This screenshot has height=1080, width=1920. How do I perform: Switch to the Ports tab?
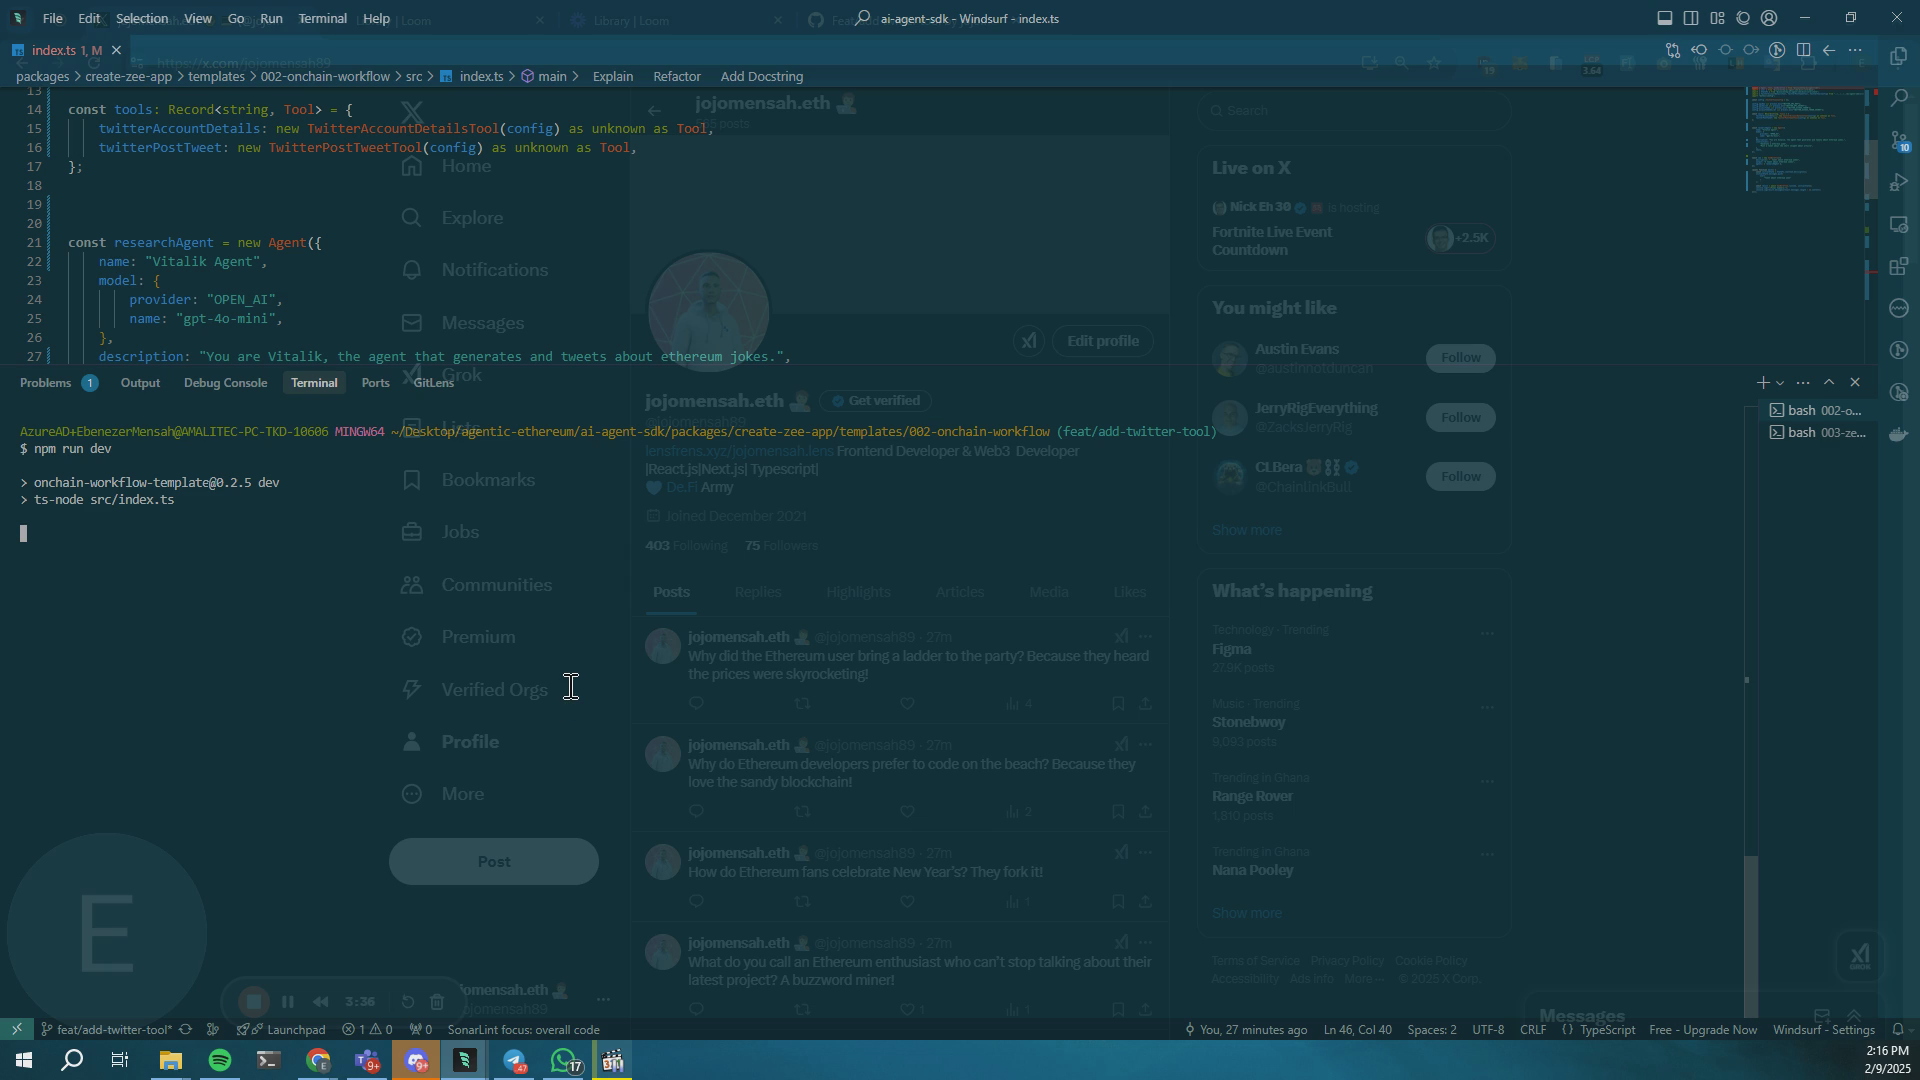375,383
